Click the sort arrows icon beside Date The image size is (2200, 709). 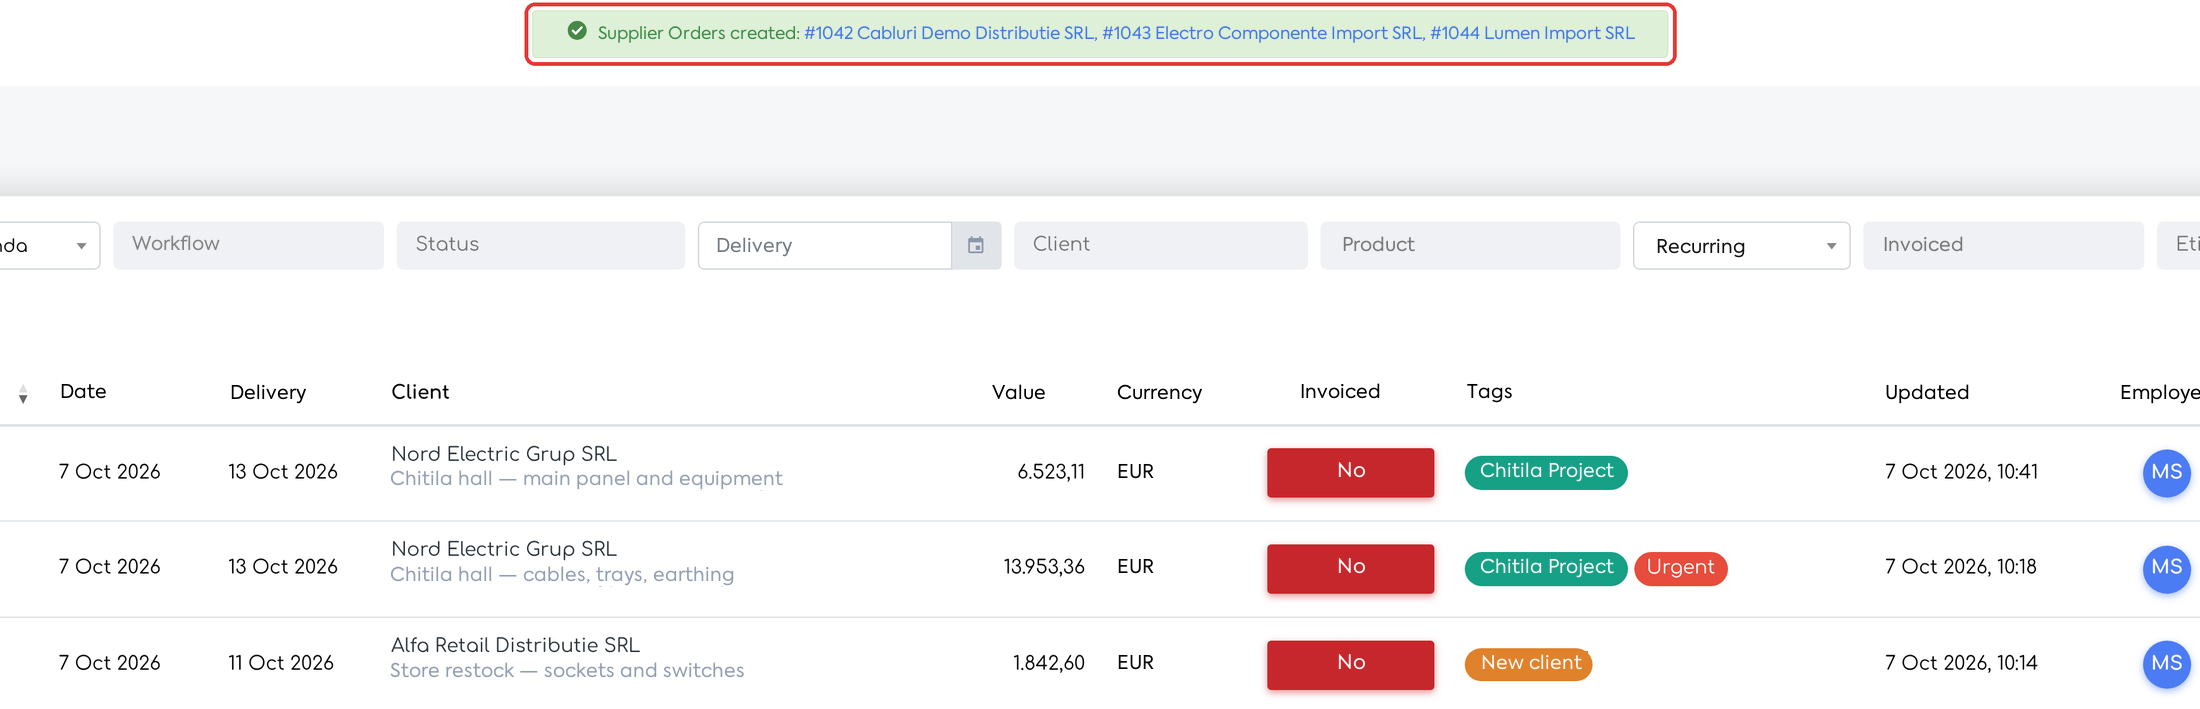tap(23, 394)
